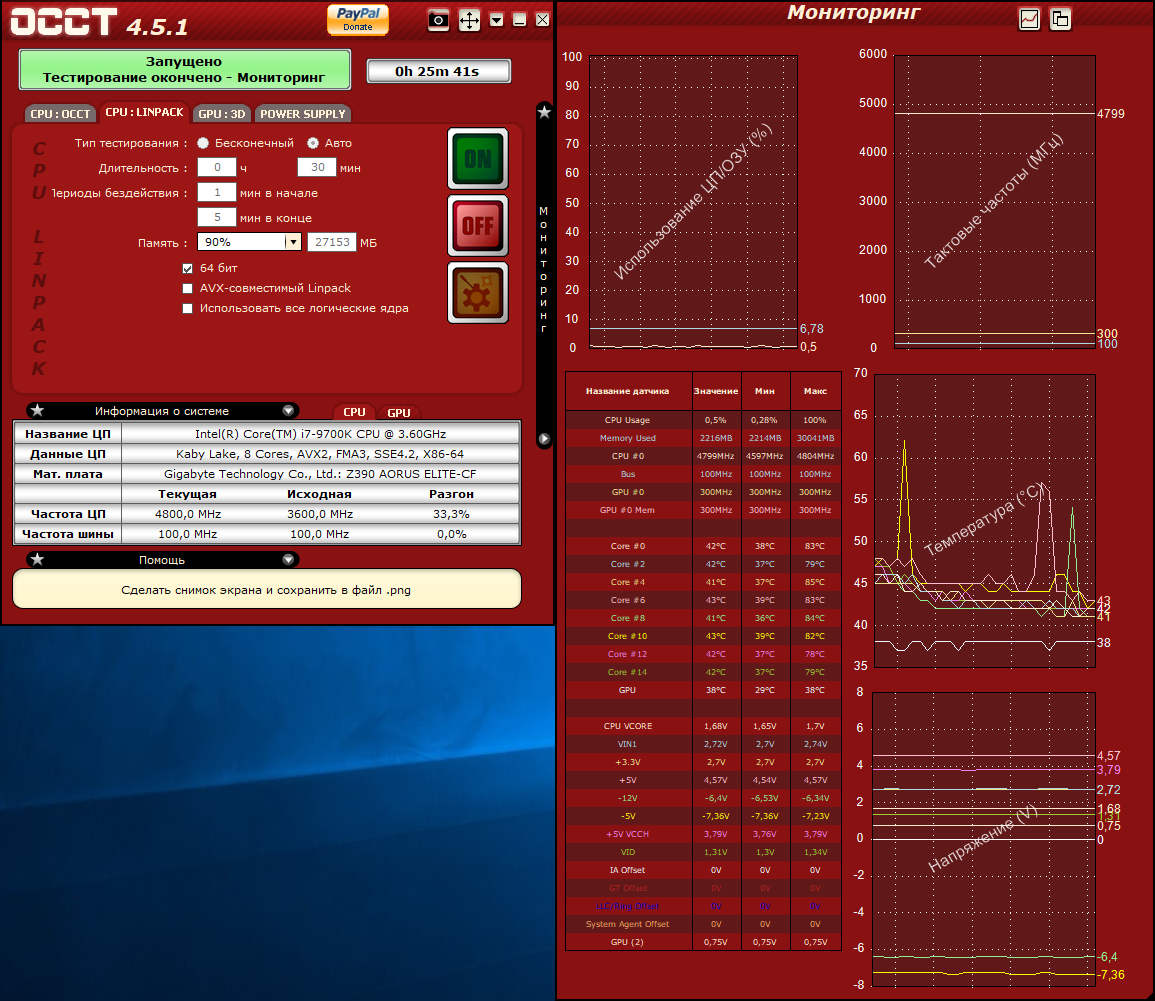Click the star above the Мониторинг vertical strip
1155x1001 pixels.
point(544,112)
